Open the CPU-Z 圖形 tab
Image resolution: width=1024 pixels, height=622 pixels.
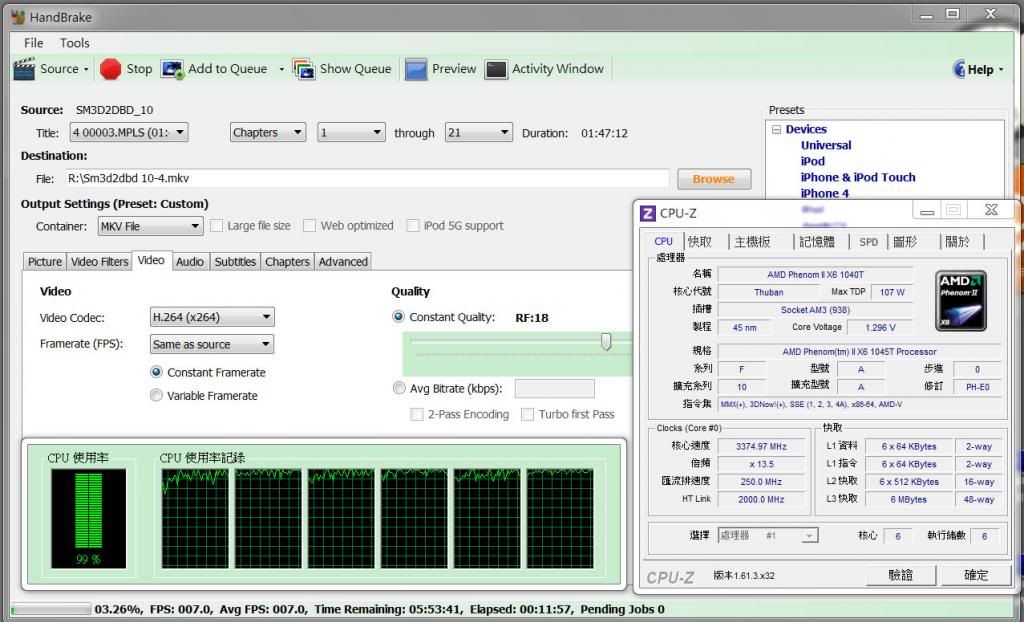pos(905,242)
